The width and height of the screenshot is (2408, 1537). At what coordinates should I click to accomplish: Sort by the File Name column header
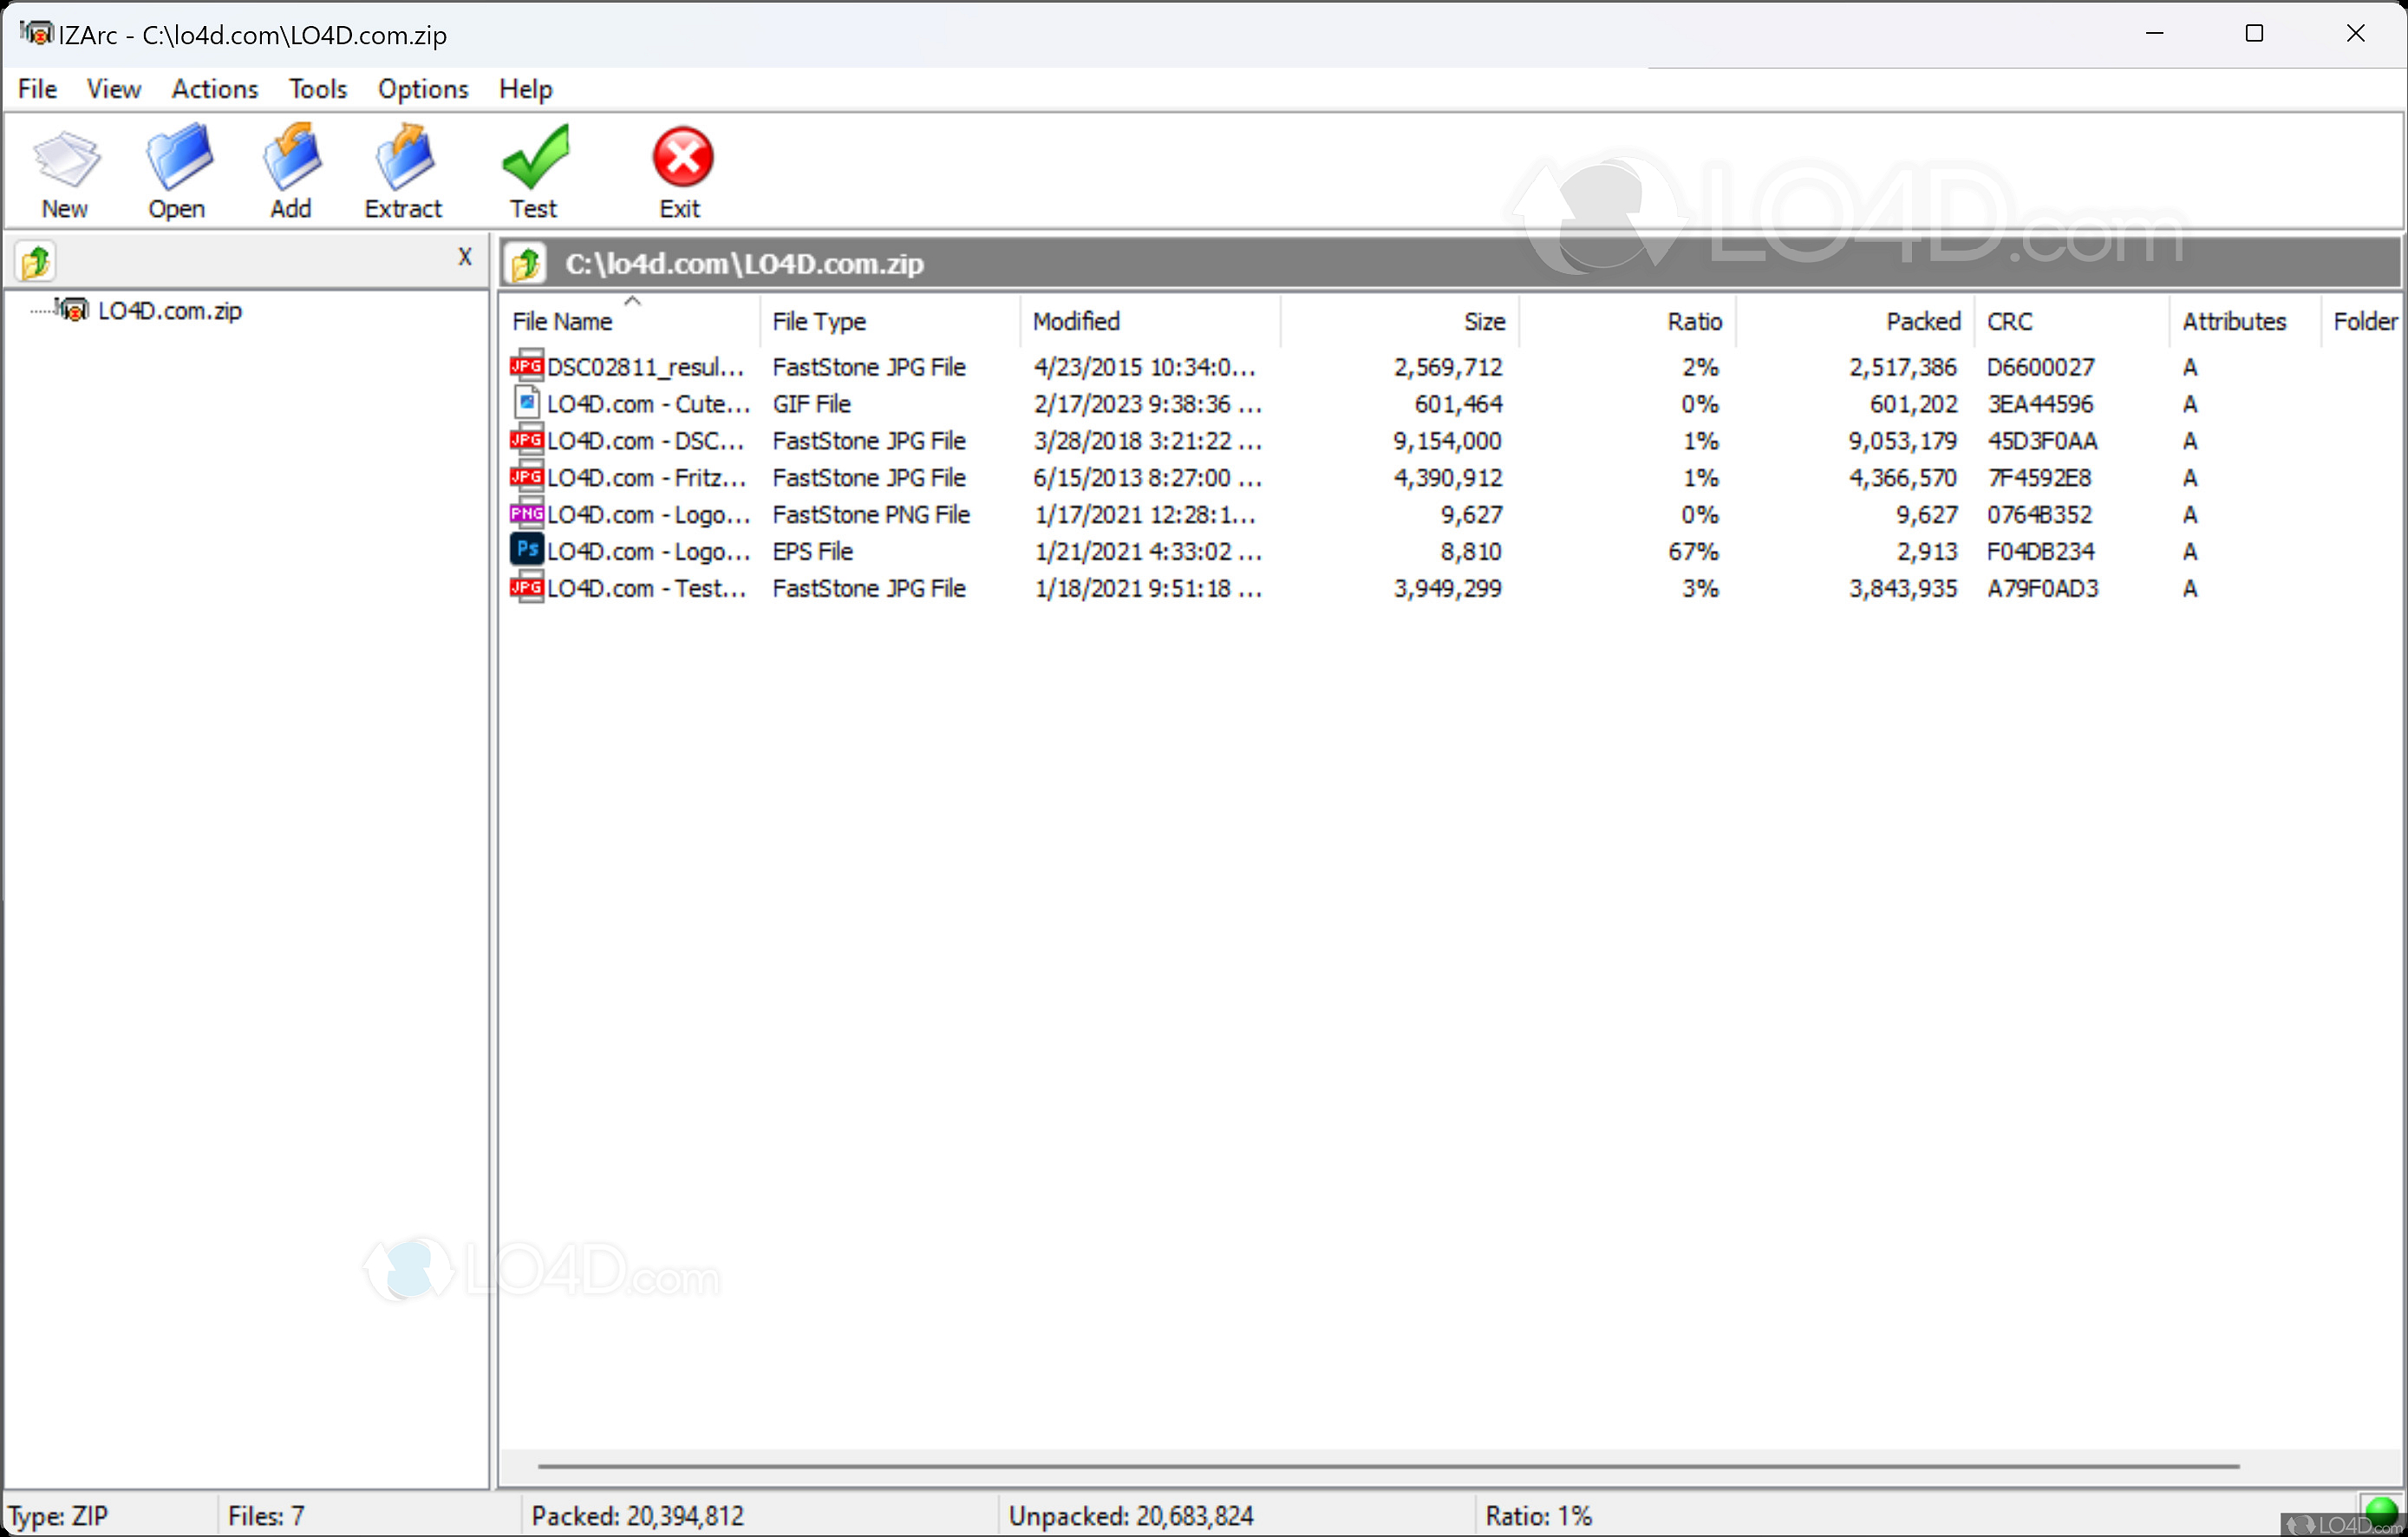562,322
